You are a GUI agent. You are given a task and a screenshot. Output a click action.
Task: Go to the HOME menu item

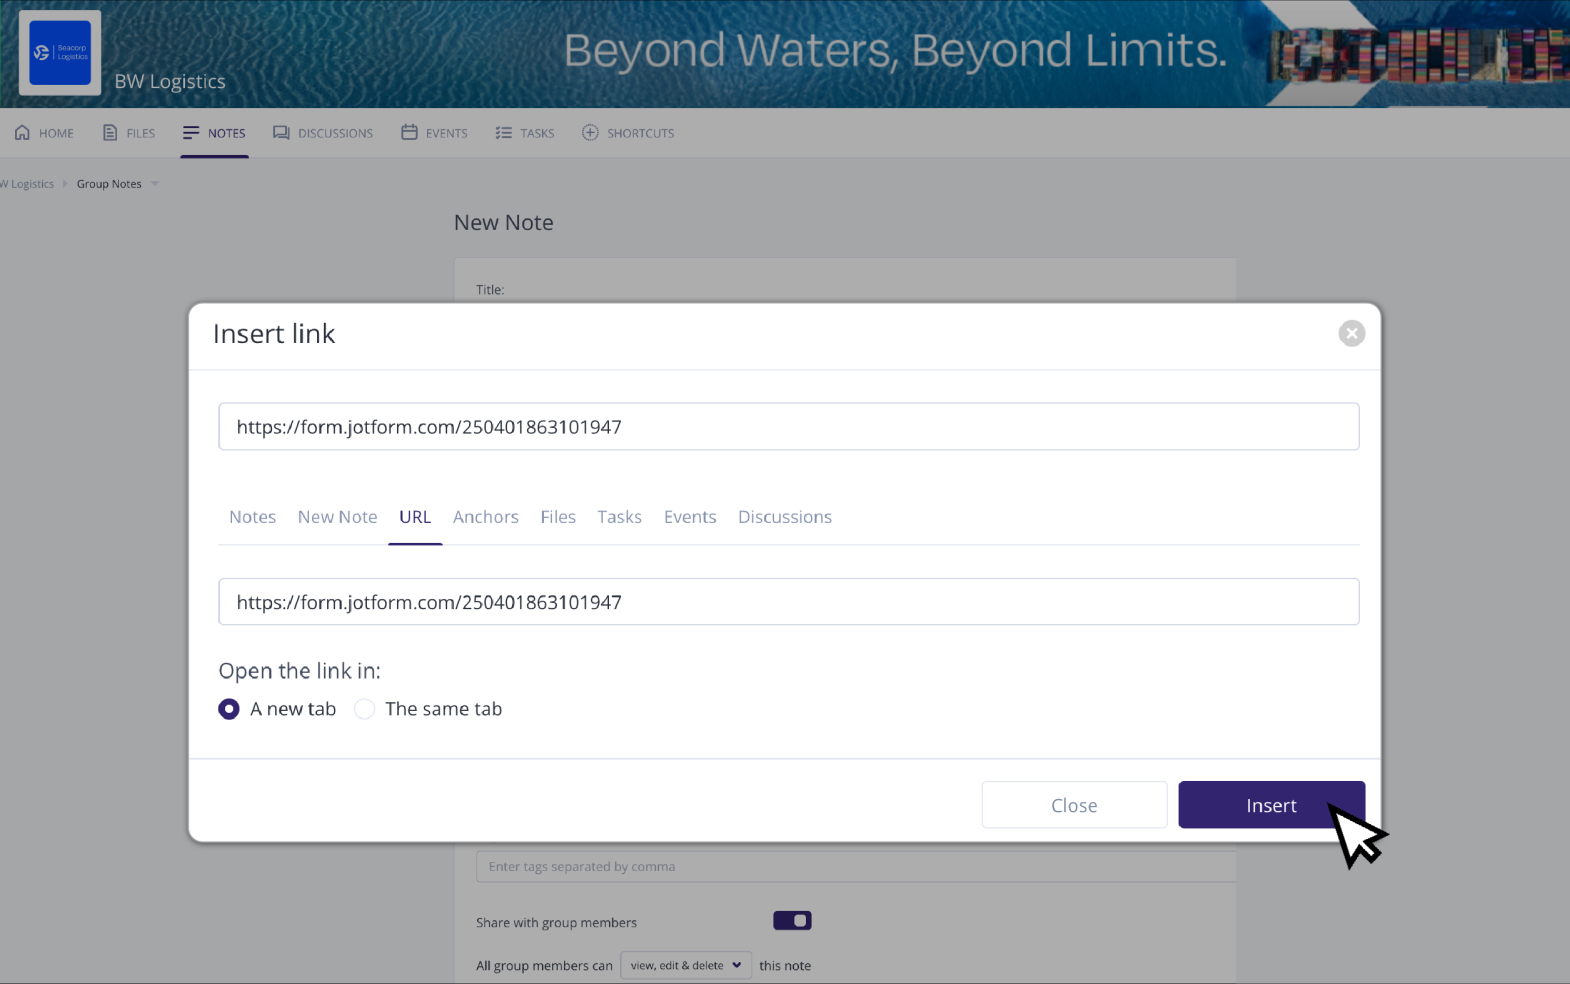pyautogui.click(x=56, y=133)
